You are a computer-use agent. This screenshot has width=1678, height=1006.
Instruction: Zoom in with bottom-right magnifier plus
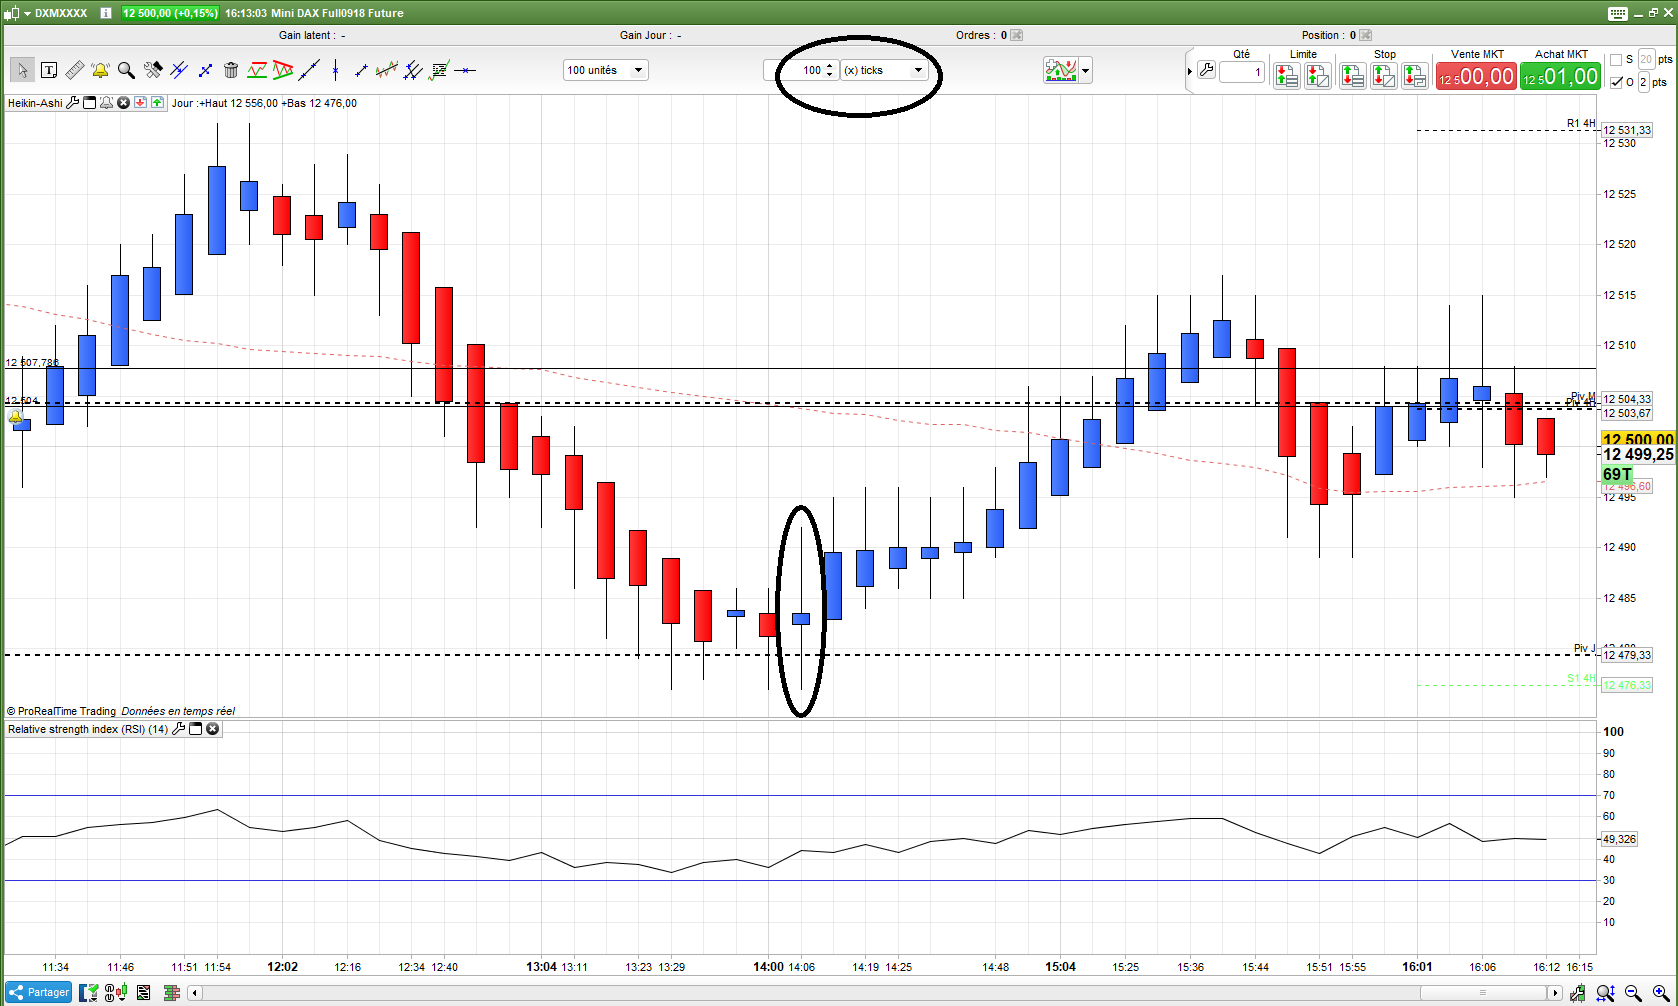(x=1661, y=993)
